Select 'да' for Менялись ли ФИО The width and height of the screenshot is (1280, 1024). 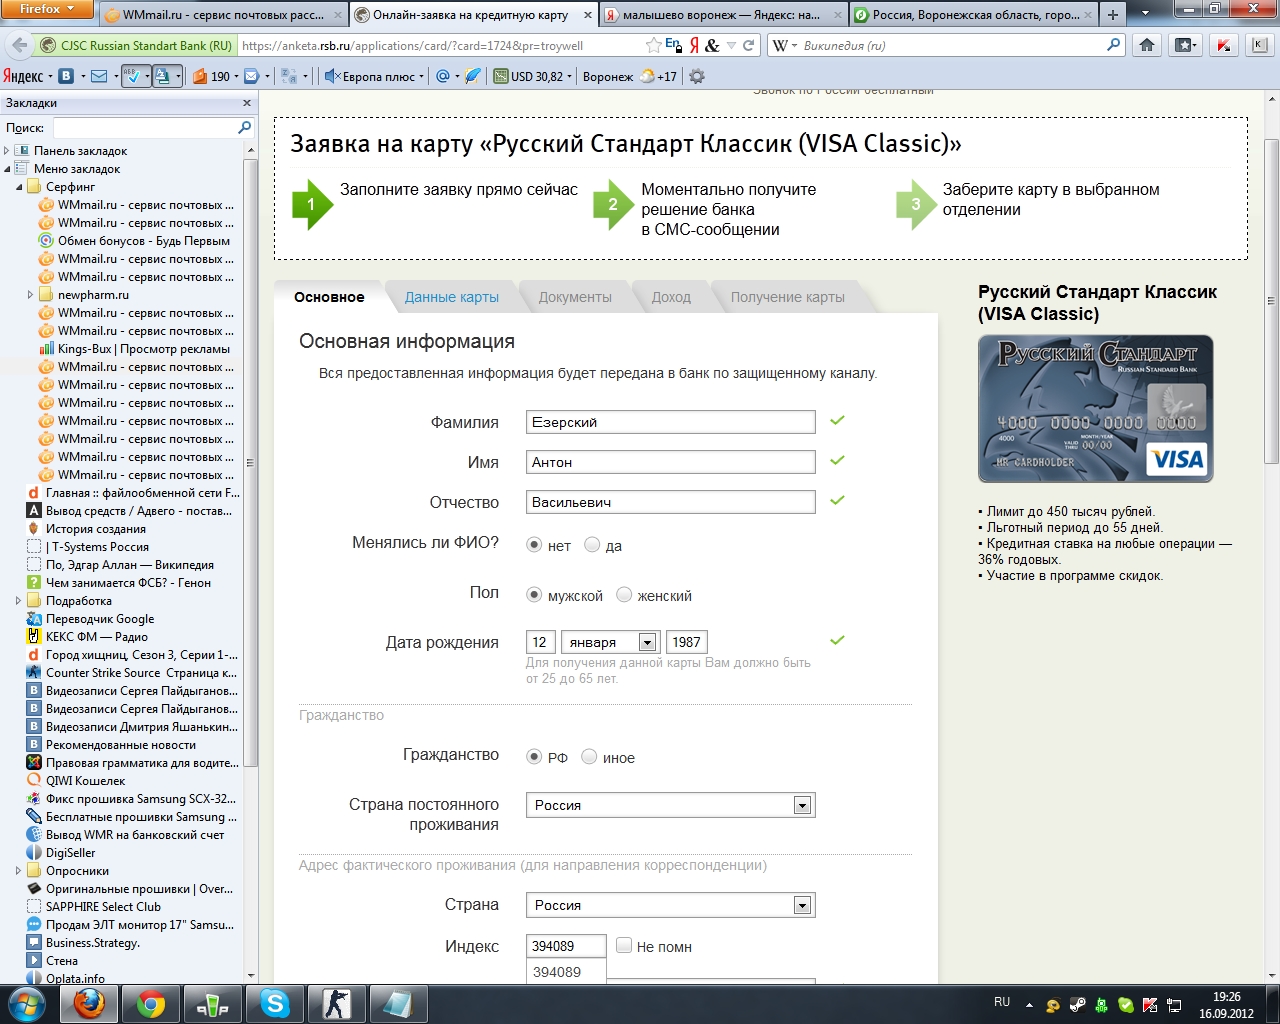pyautogui.click(x=592, y=545)
